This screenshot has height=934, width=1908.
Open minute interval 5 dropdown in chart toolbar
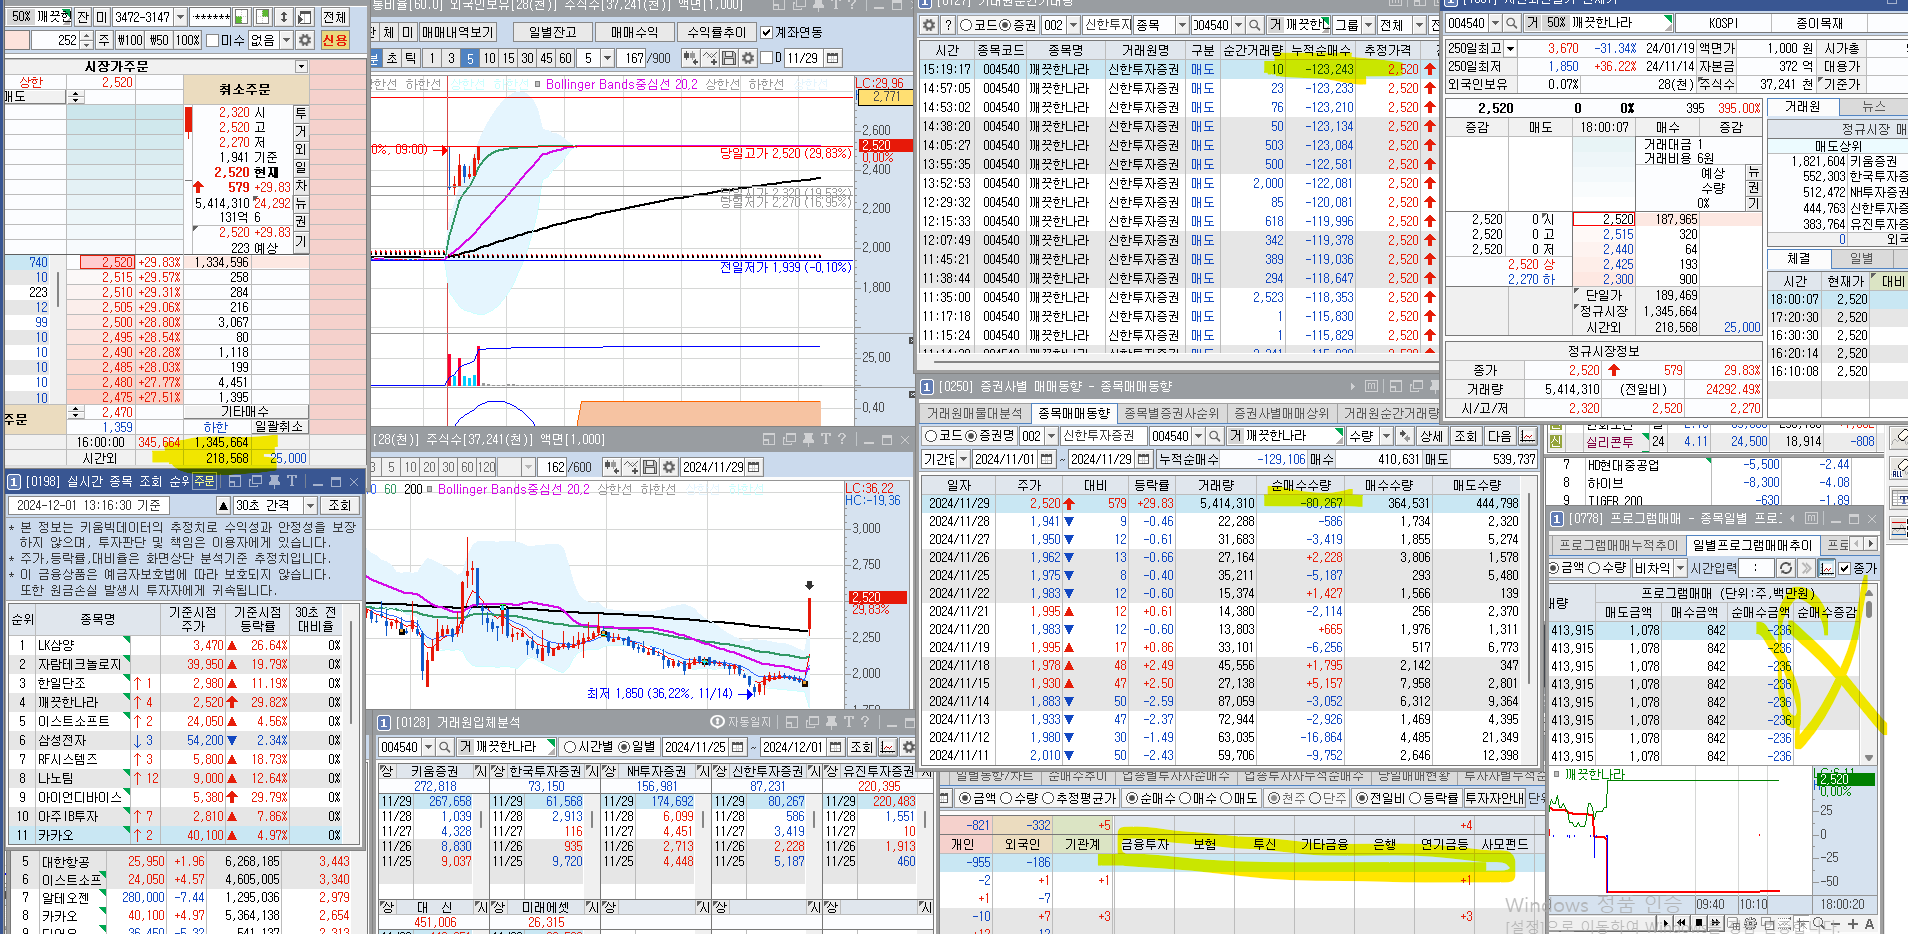607,59
